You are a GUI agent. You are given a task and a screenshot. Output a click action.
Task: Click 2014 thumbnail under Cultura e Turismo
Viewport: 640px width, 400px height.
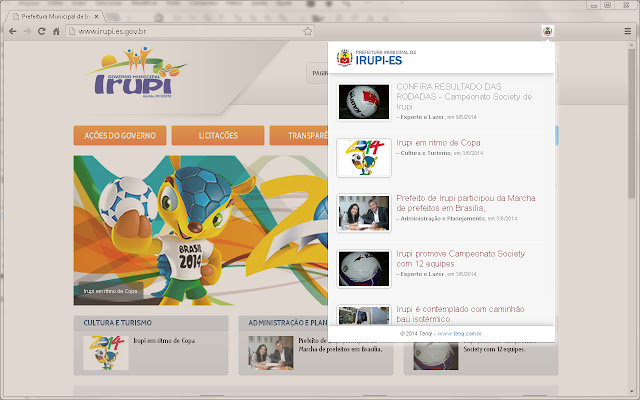[106, 353]
